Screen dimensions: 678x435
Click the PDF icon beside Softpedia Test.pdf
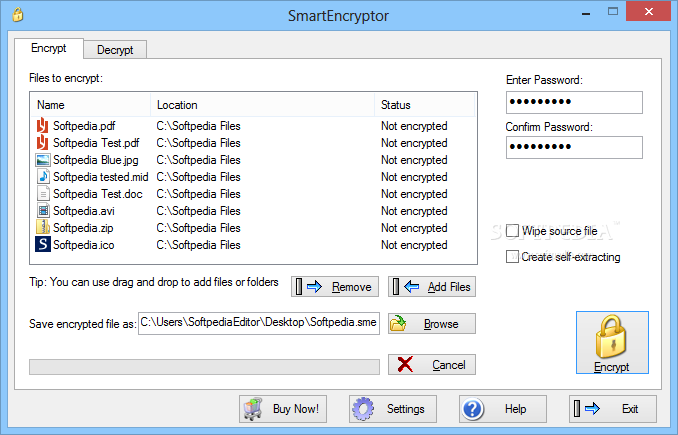point(42,143)
